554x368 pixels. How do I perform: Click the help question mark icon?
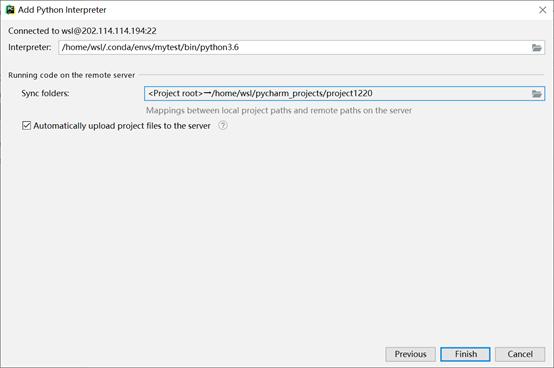(x=223, y=125)
